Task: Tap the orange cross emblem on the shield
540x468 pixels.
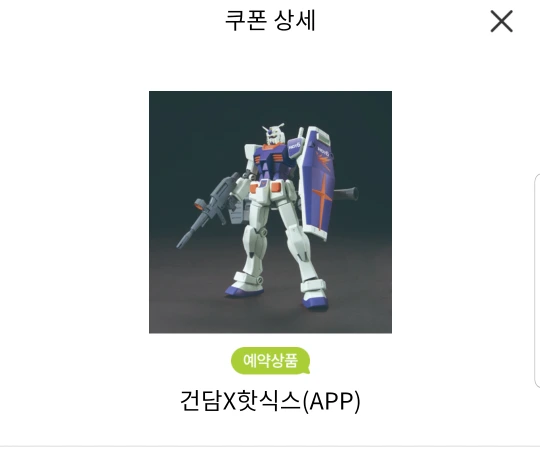Action: (x=323, y=200)
